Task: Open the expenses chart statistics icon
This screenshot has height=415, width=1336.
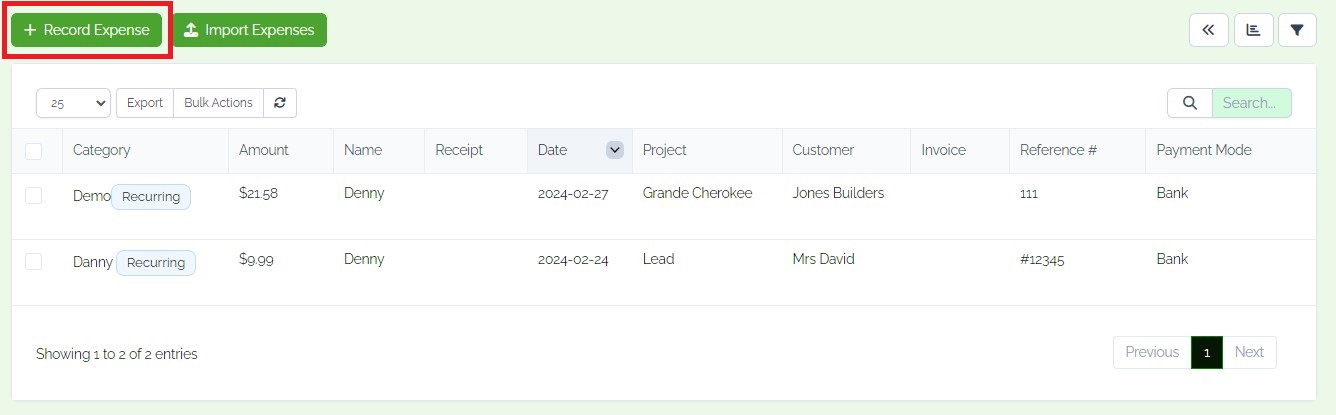Action: pyautogui.click(x=1253, y=30)
